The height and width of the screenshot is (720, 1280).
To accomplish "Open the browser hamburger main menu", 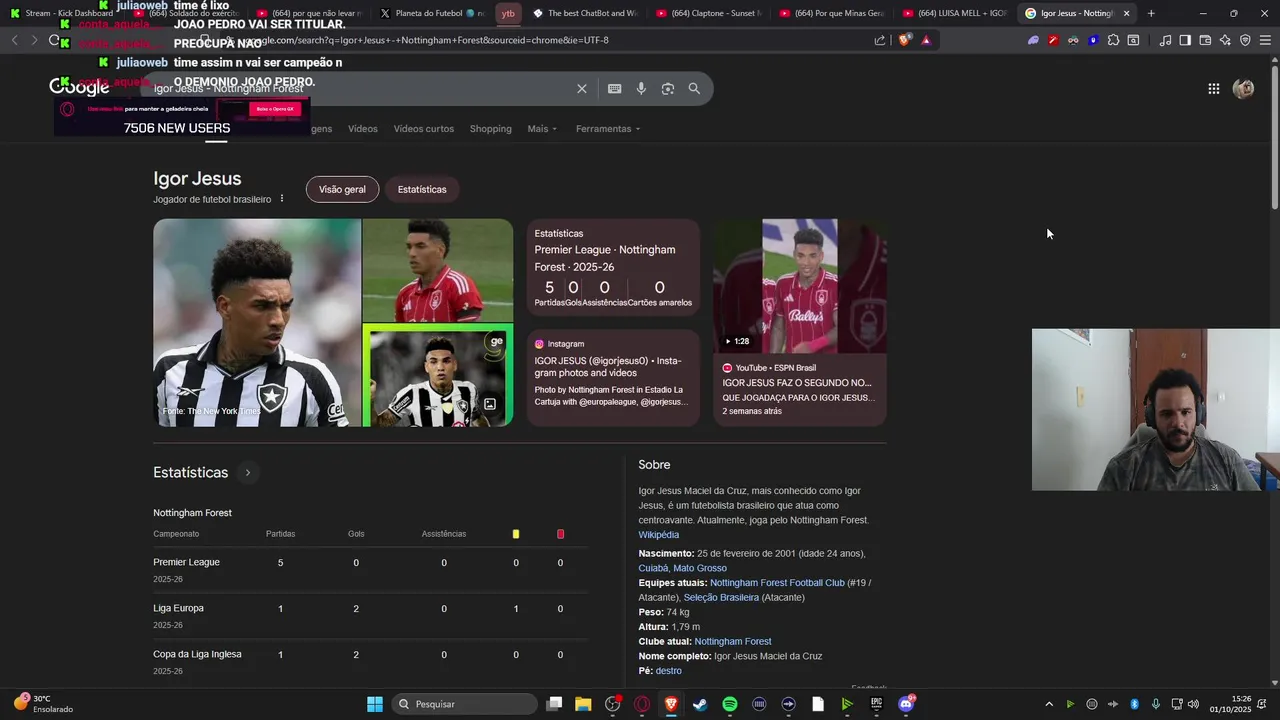I will pyautogui.click(x=1265, y=40).
